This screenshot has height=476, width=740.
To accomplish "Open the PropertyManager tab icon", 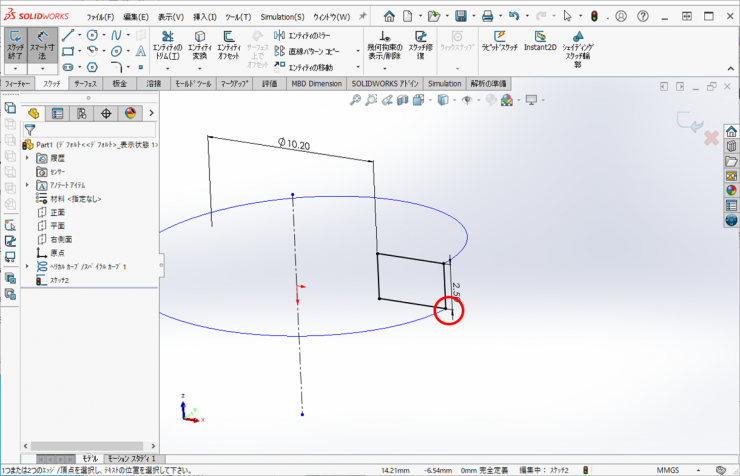I will click(56, 113).
